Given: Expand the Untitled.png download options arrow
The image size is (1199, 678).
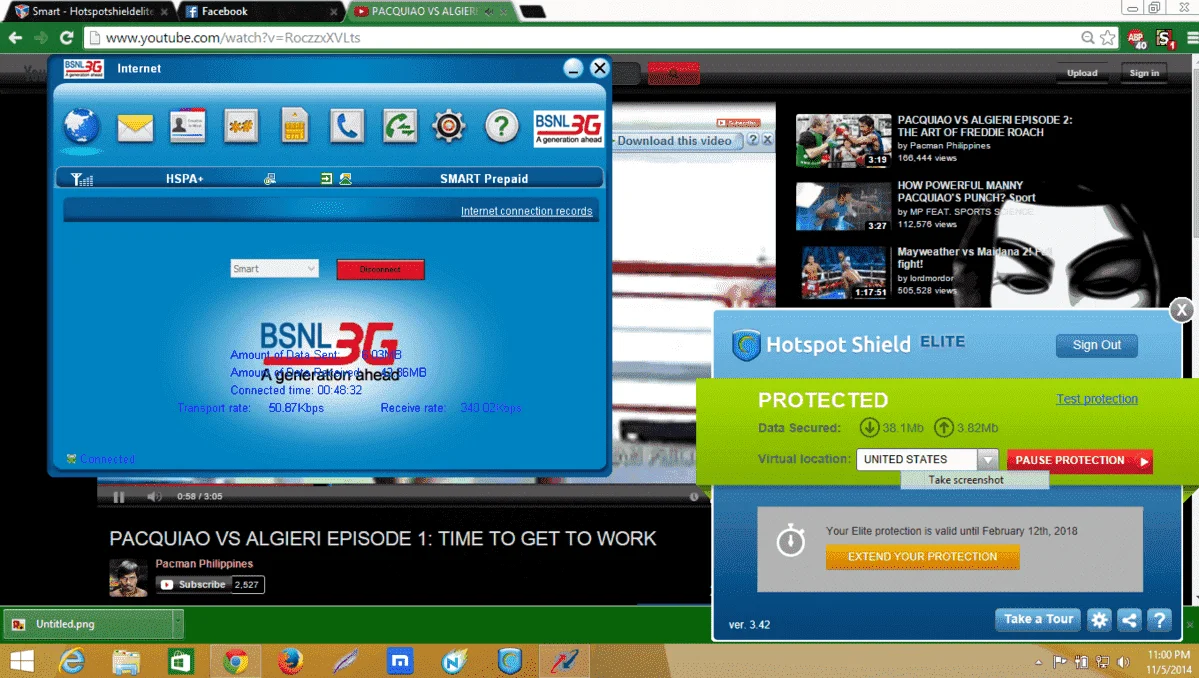Looking at the screenshot, I should 177,624.
